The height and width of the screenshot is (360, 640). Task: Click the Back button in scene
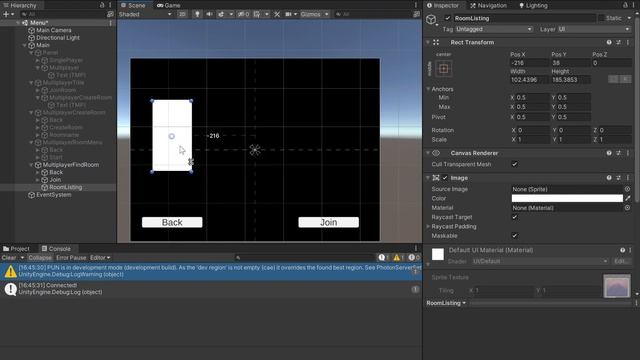172,222
